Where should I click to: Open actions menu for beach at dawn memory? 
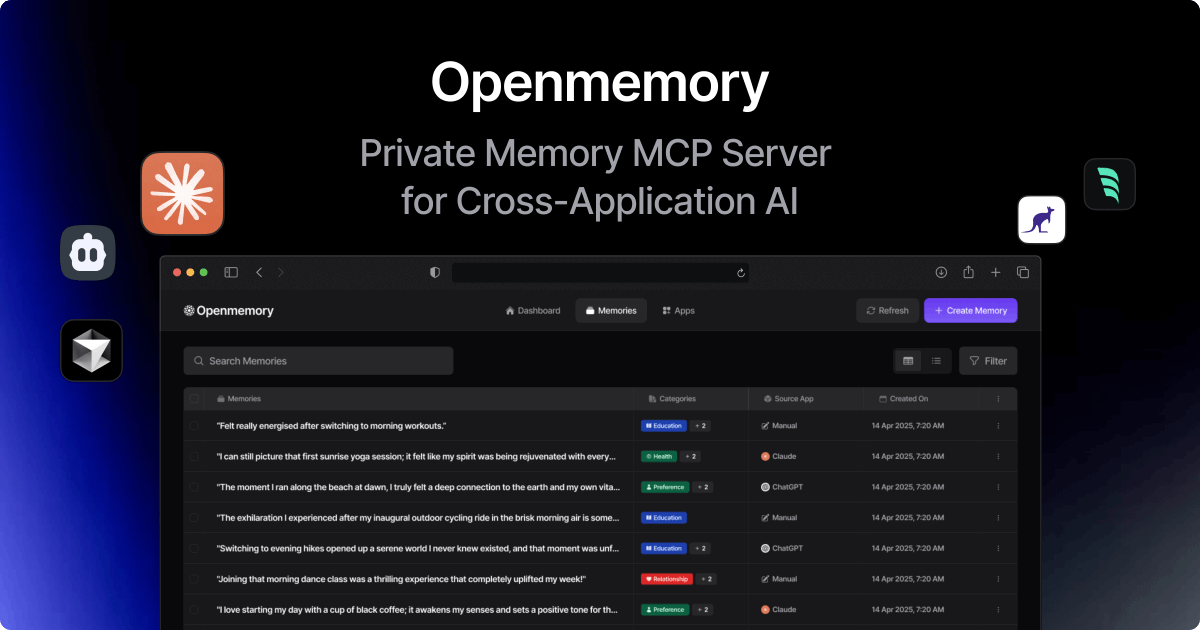pyautogui.click(x=997, y=487)
